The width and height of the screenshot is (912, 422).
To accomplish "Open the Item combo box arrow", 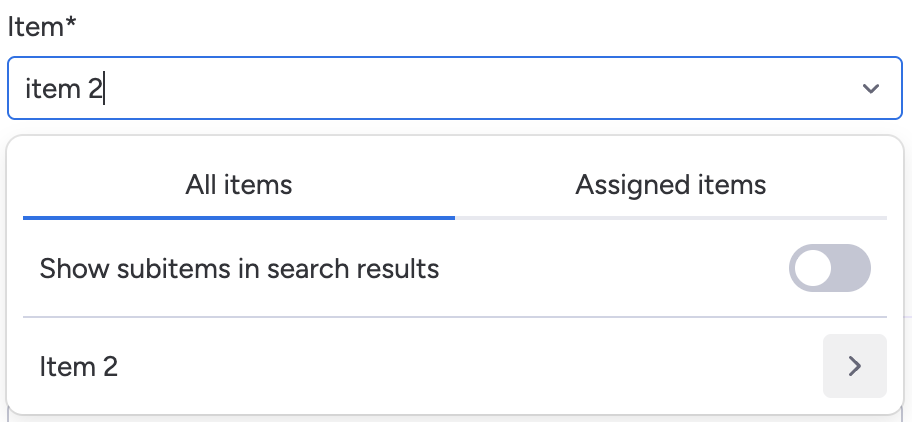I will (x=870, y=89).
